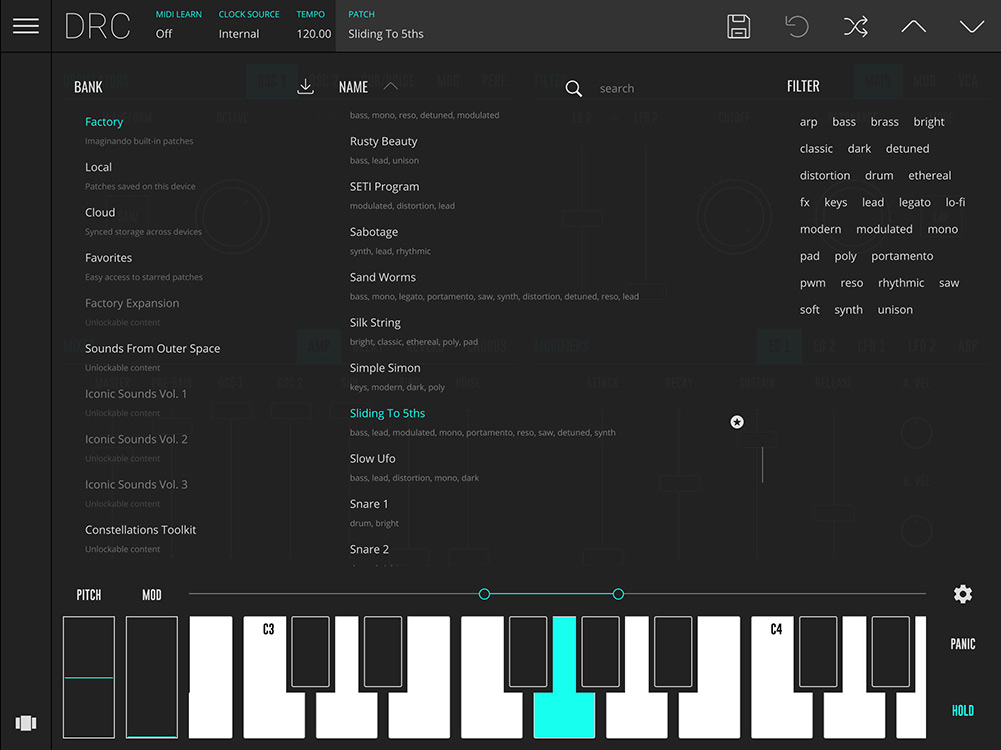Toggle the 'bass' filter tag
Image resolution: width=1001 pixels, height=750 pixels.
pos(843,121)
